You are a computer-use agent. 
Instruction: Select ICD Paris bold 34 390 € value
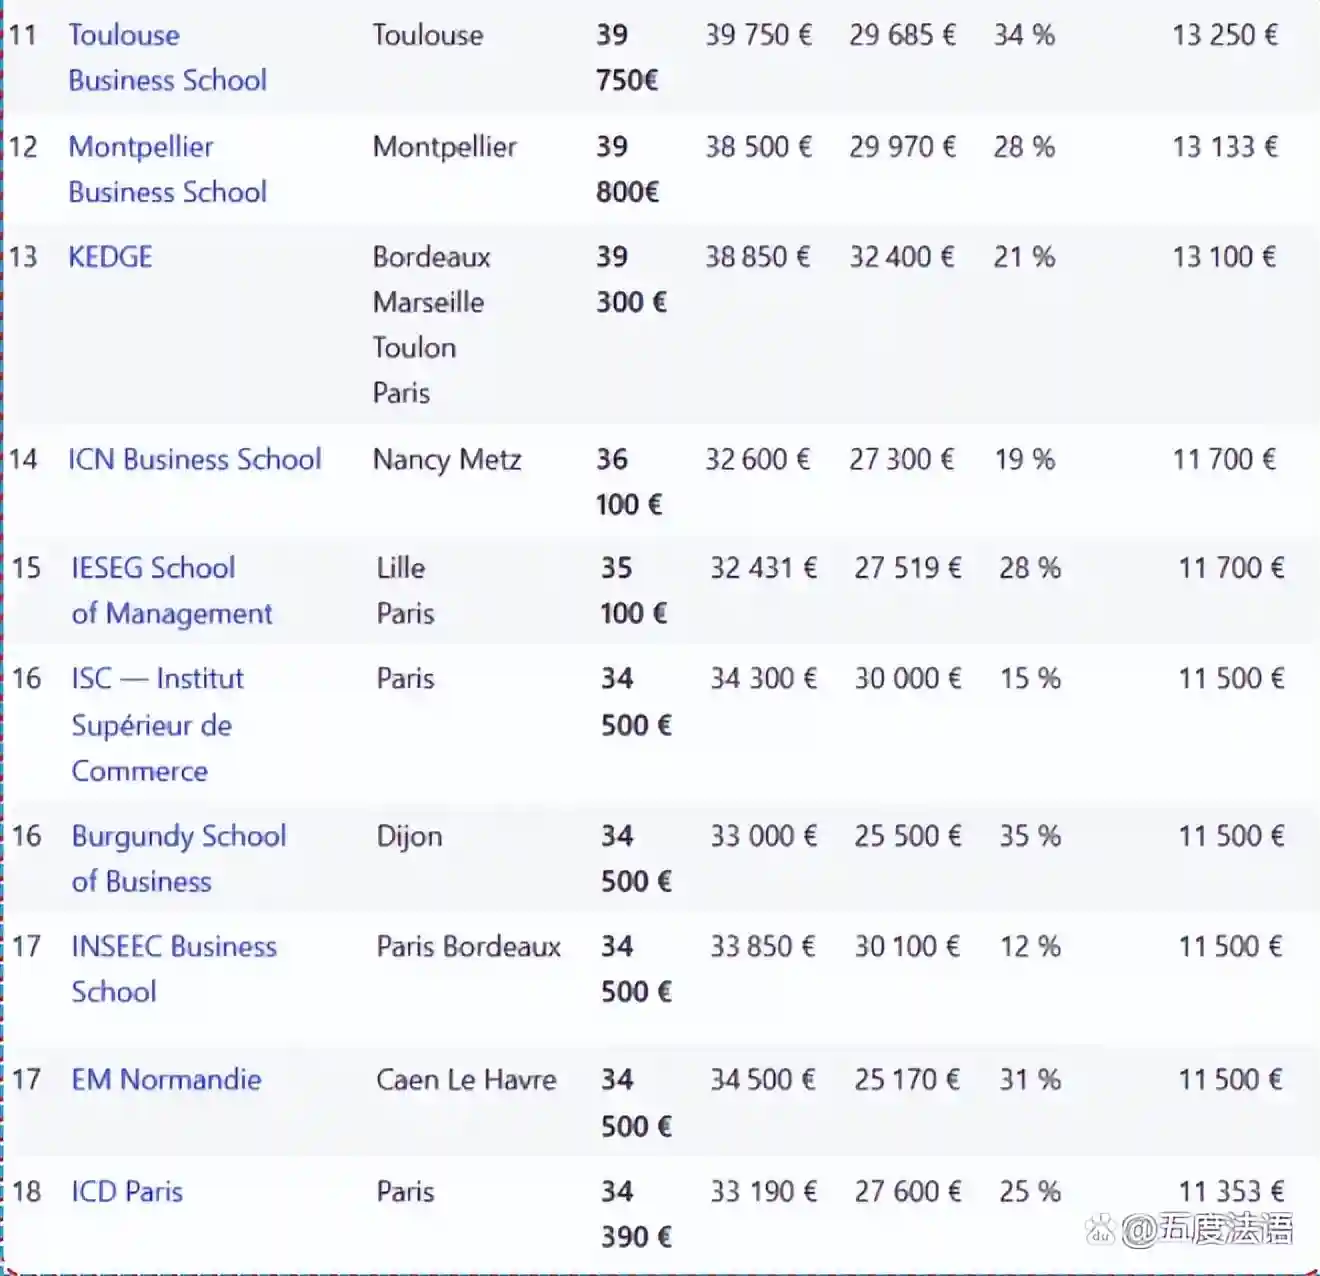pyautogui.click(x=635, y=1213)
